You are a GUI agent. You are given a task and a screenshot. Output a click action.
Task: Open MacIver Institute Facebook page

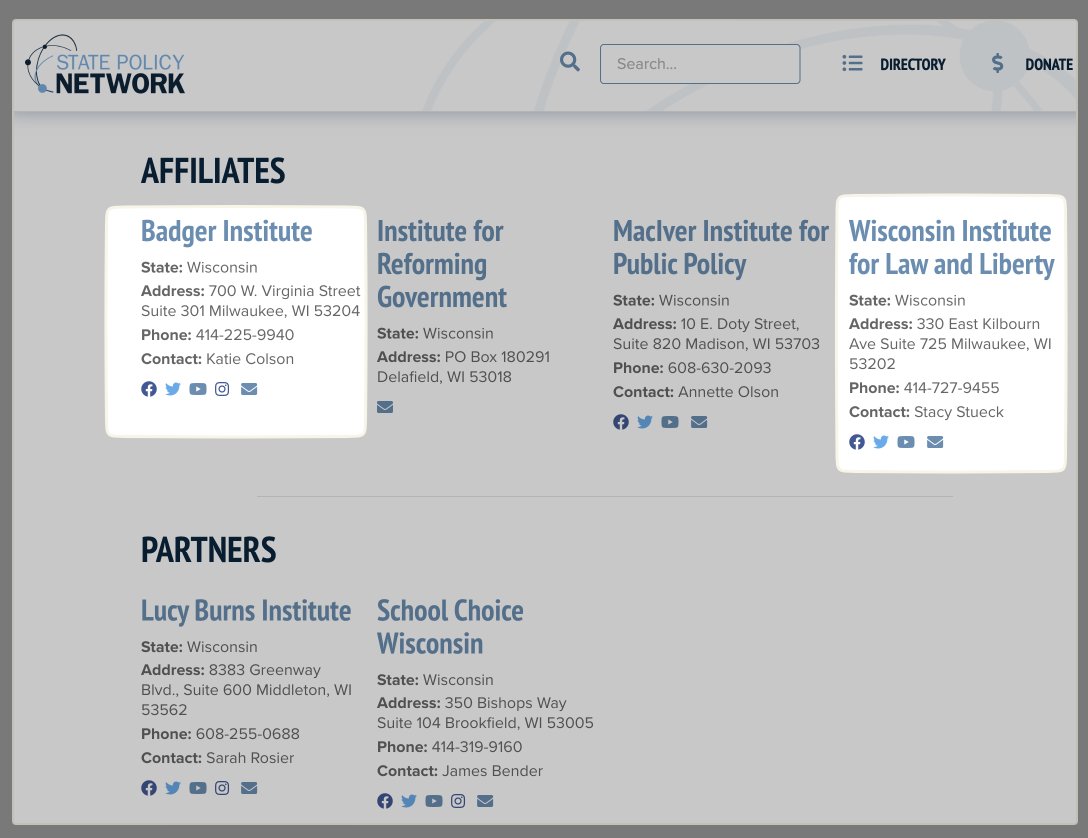[620, 422]
